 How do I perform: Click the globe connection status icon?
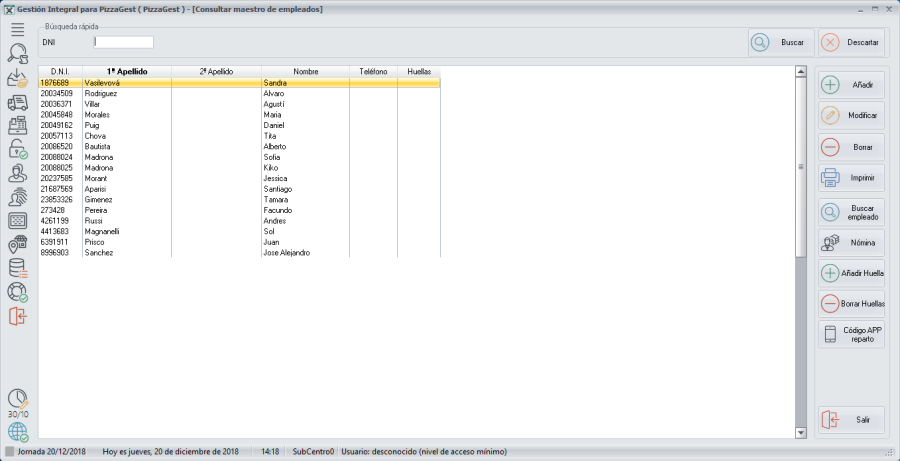(x=17, y=432)
